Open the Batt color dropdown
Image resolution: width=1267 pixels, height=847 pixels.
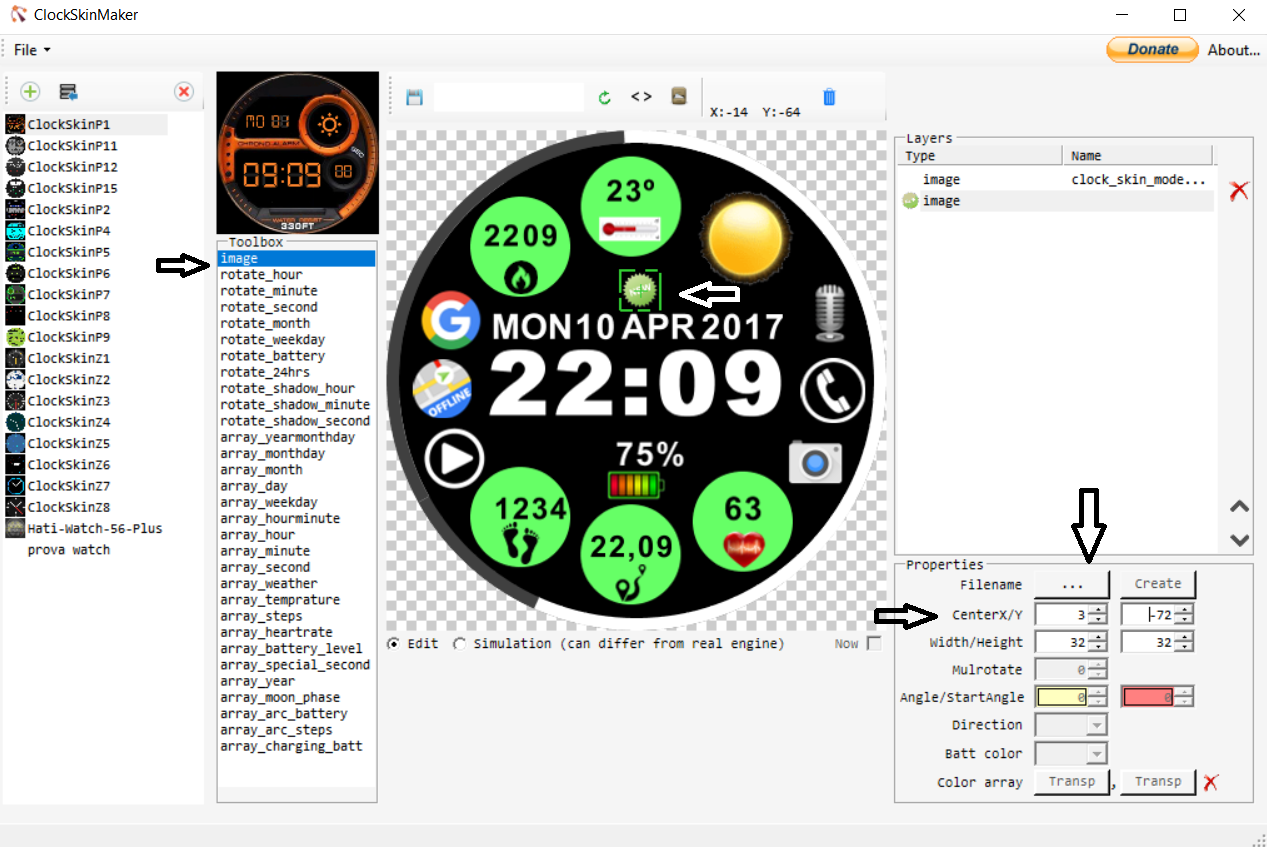[x=1071, y=753]
